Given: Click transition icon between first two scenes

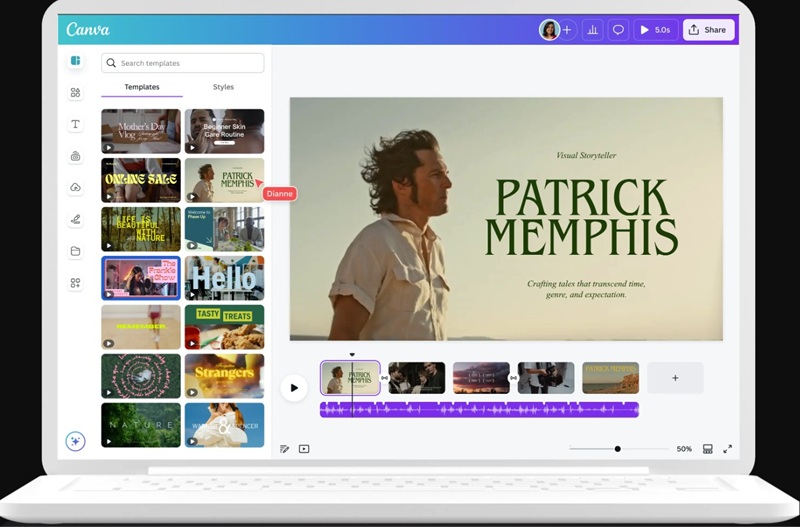Looking at the screenshot, I should (385, 378).
